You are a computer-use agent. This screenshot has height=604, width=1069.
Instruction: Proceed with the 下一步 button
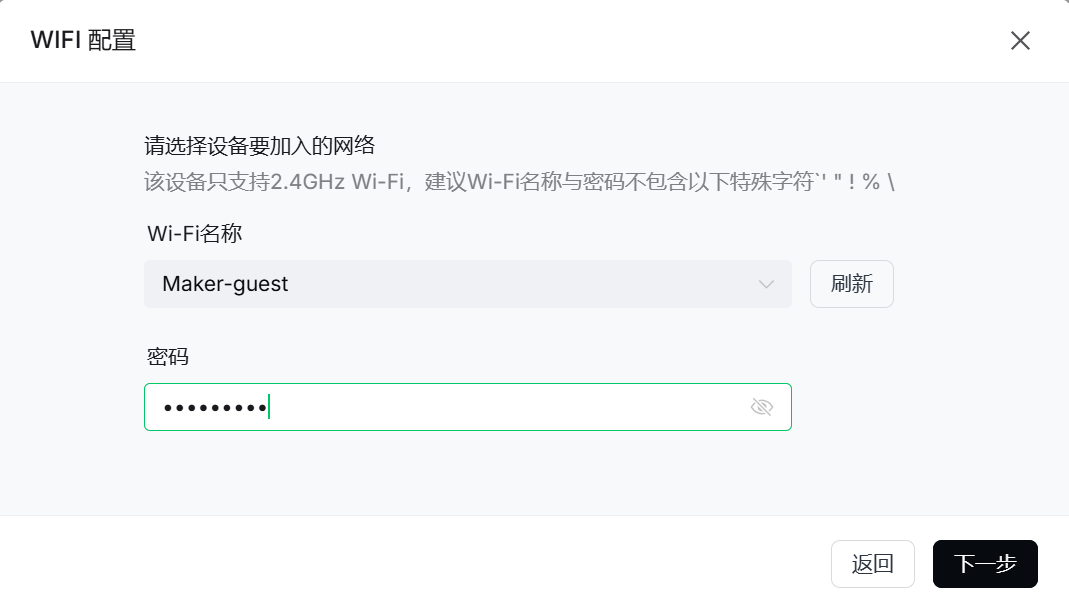[x=985, y=564]
